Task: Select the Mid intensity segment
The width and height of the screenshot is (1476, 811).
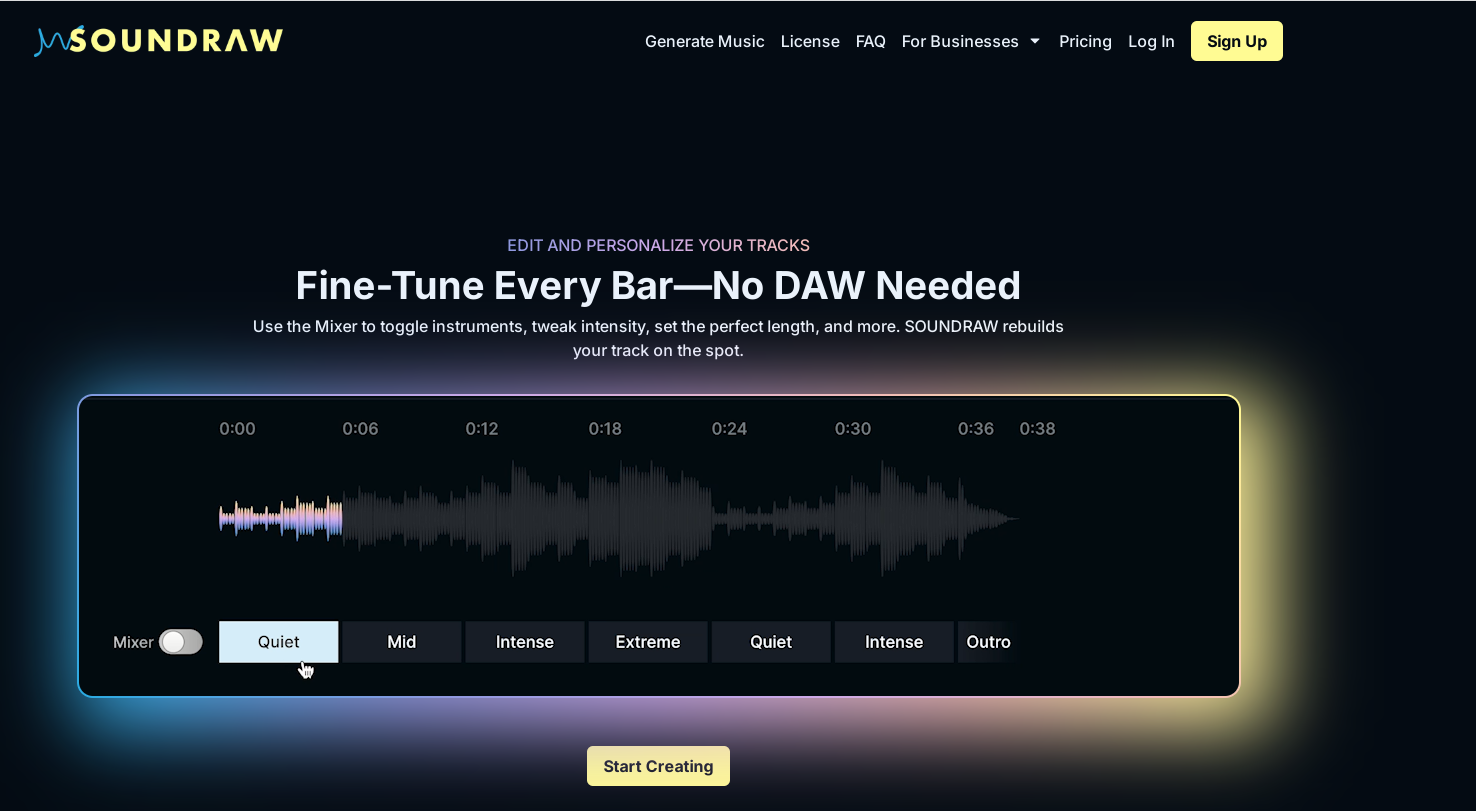Action: [401, 642]
